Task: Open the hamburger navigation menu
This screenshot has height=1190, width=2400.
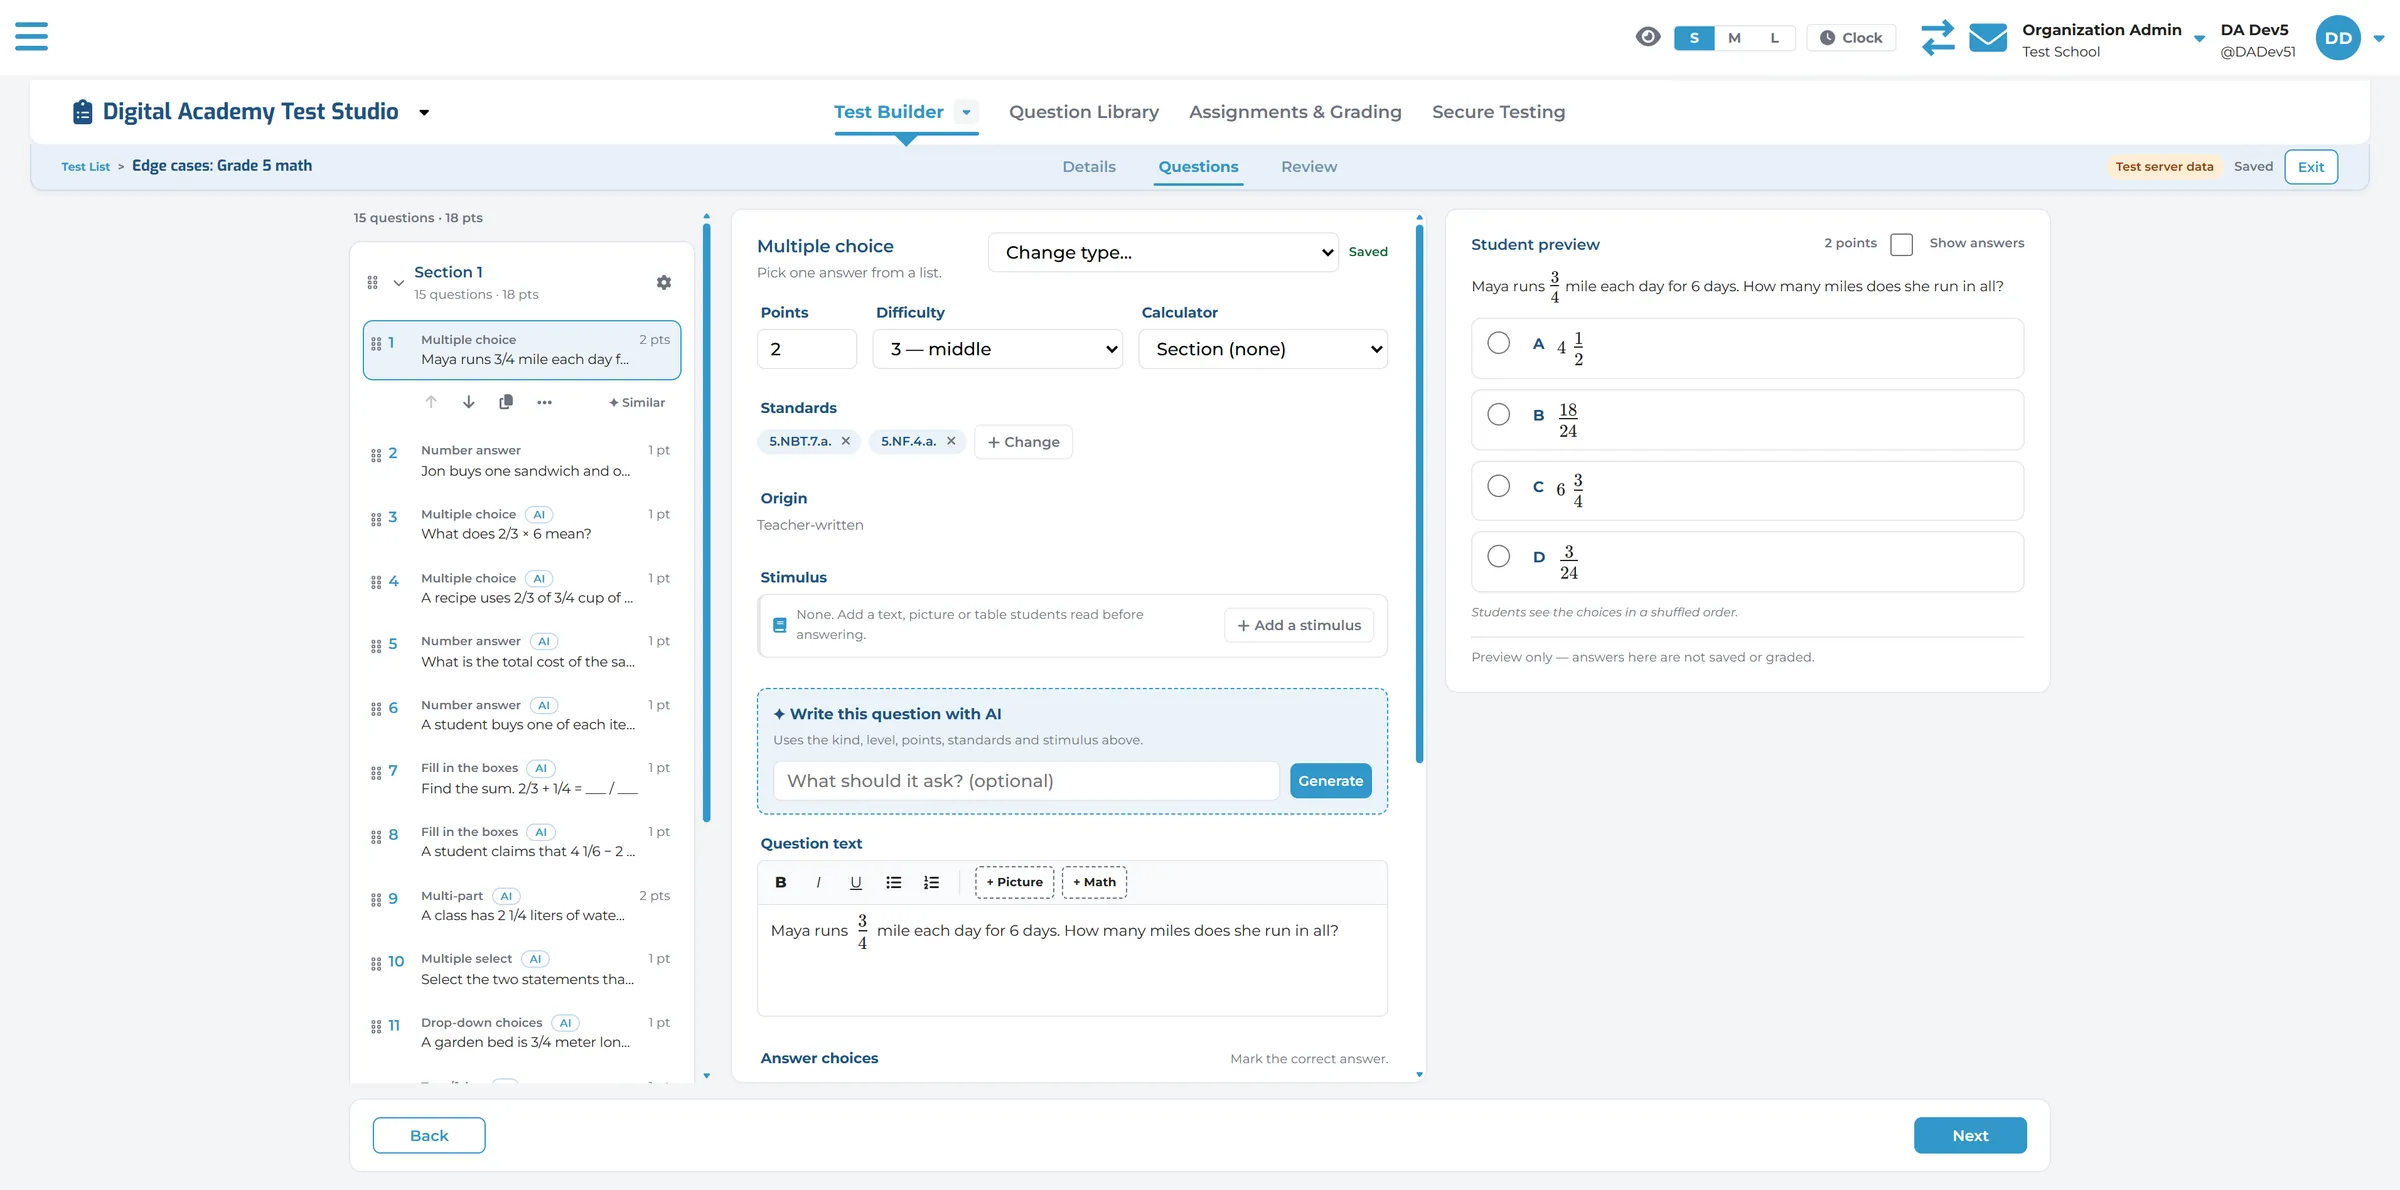Action: (31, 37)
